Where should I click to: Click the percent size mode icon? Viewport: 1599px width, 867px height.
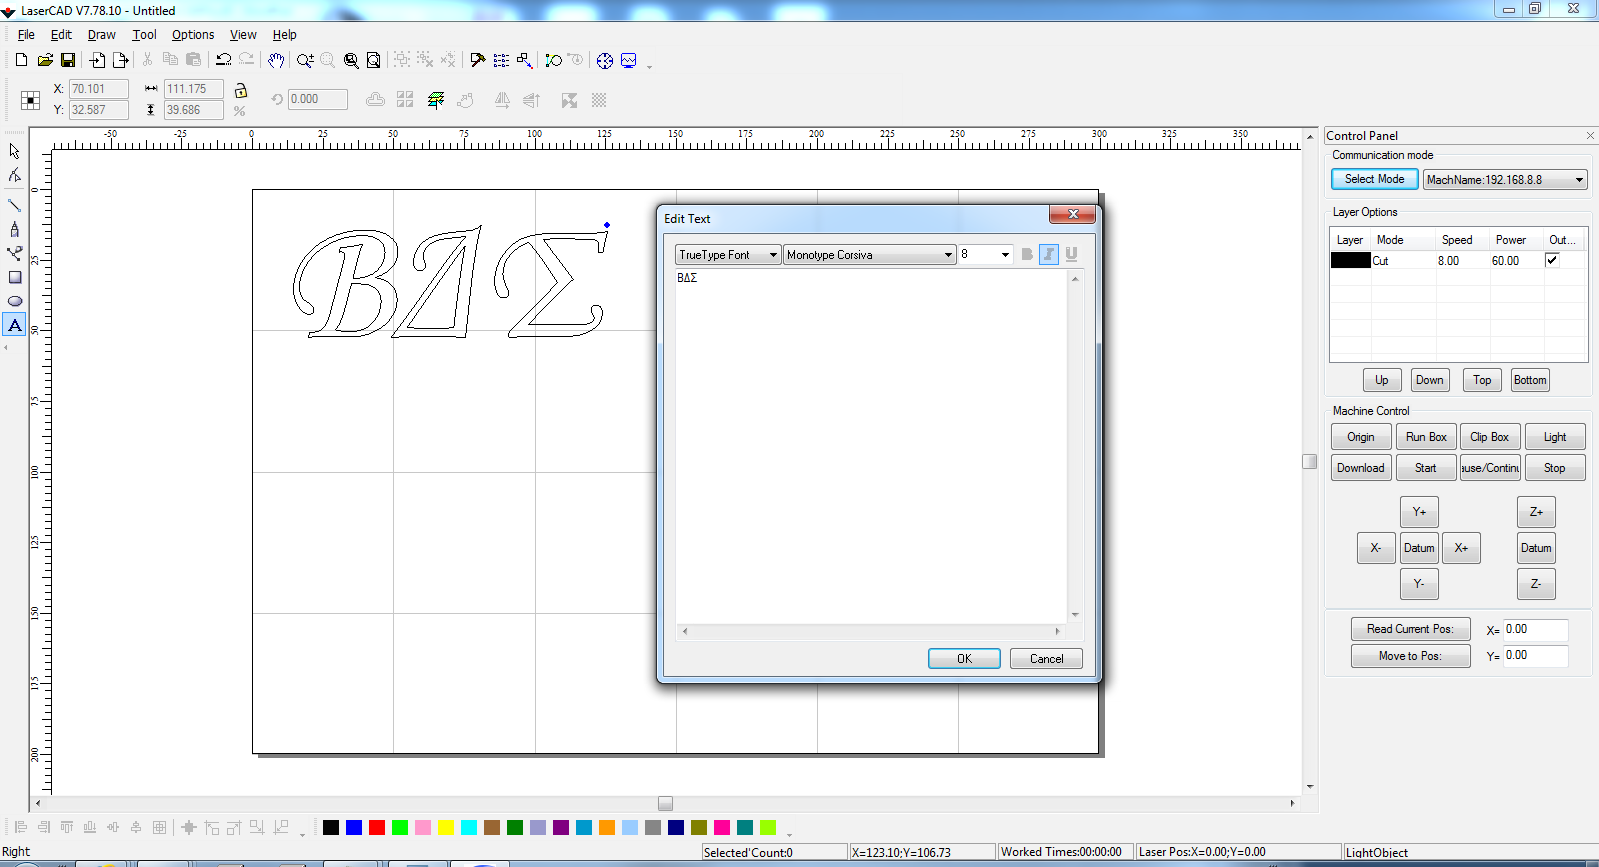point(239,111)
